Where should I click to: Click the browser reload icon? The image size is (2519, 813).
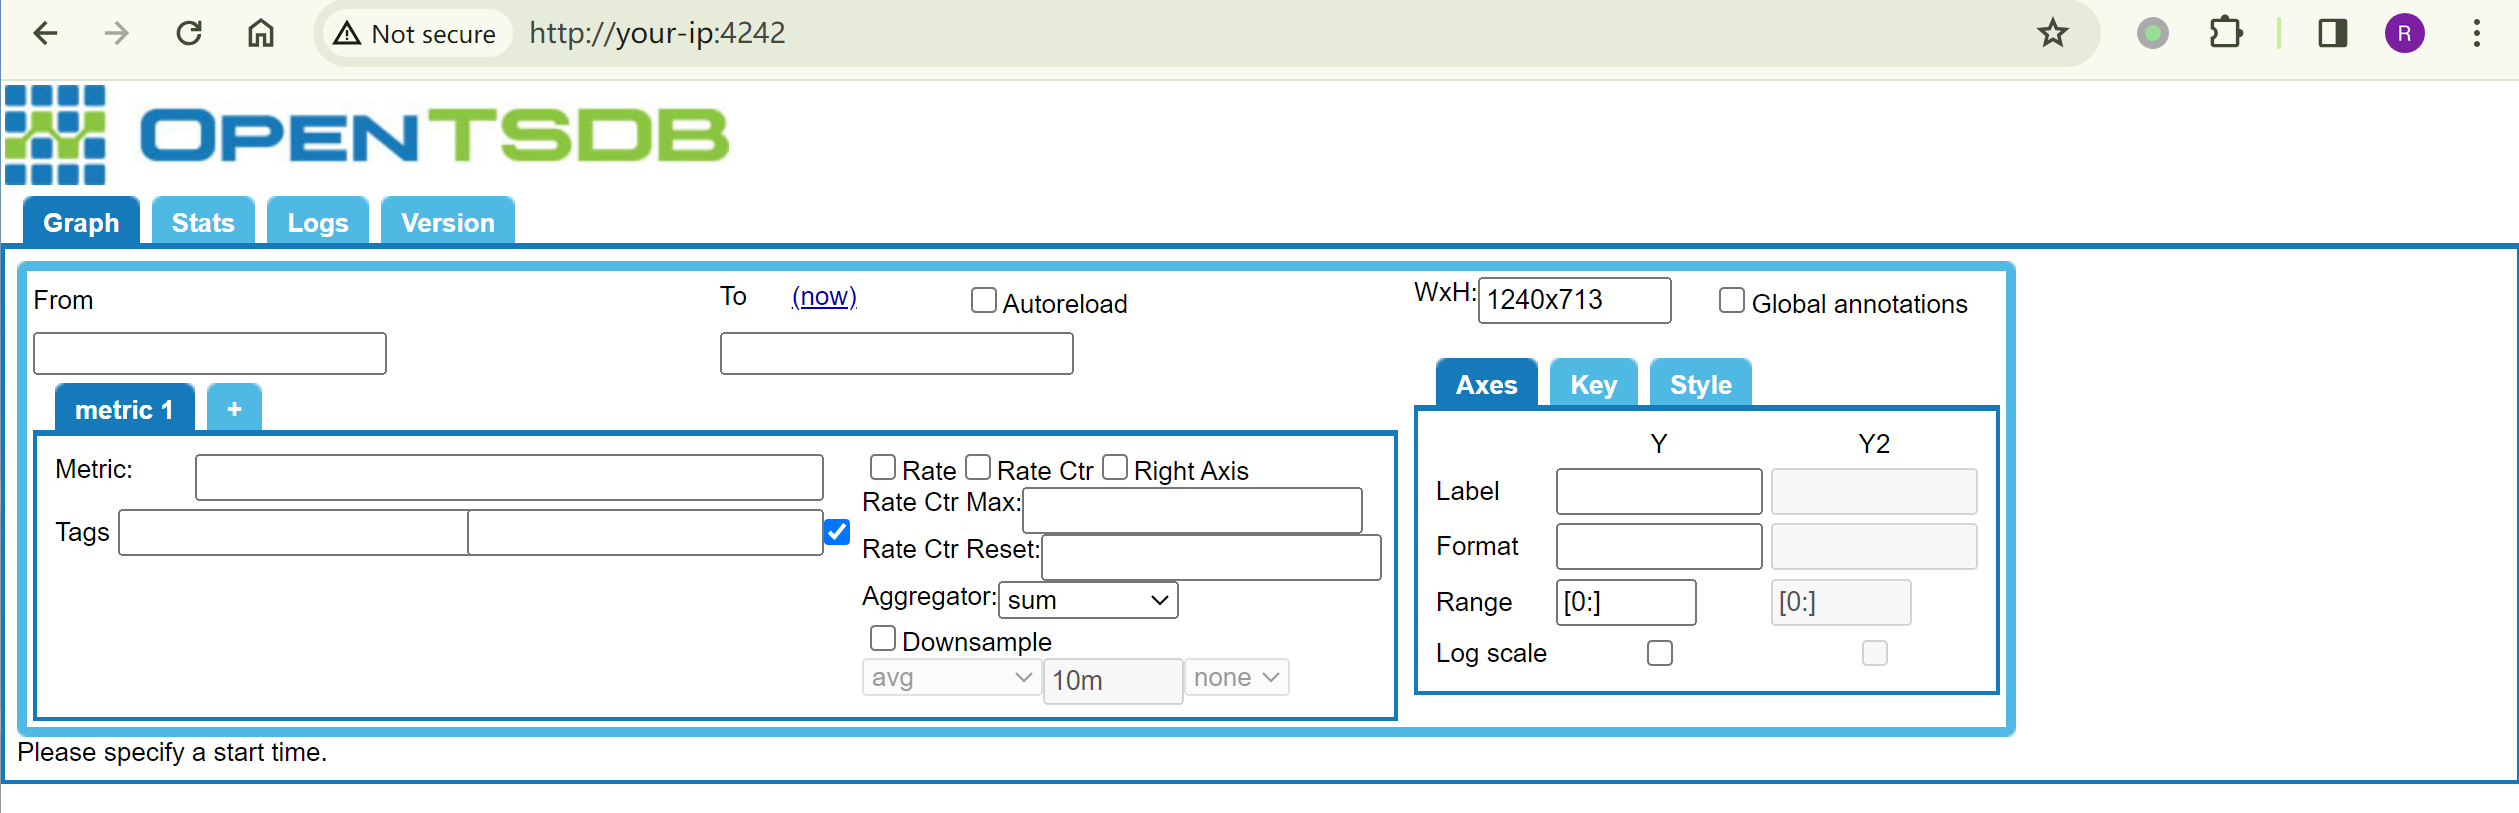(x=189, y=33)
